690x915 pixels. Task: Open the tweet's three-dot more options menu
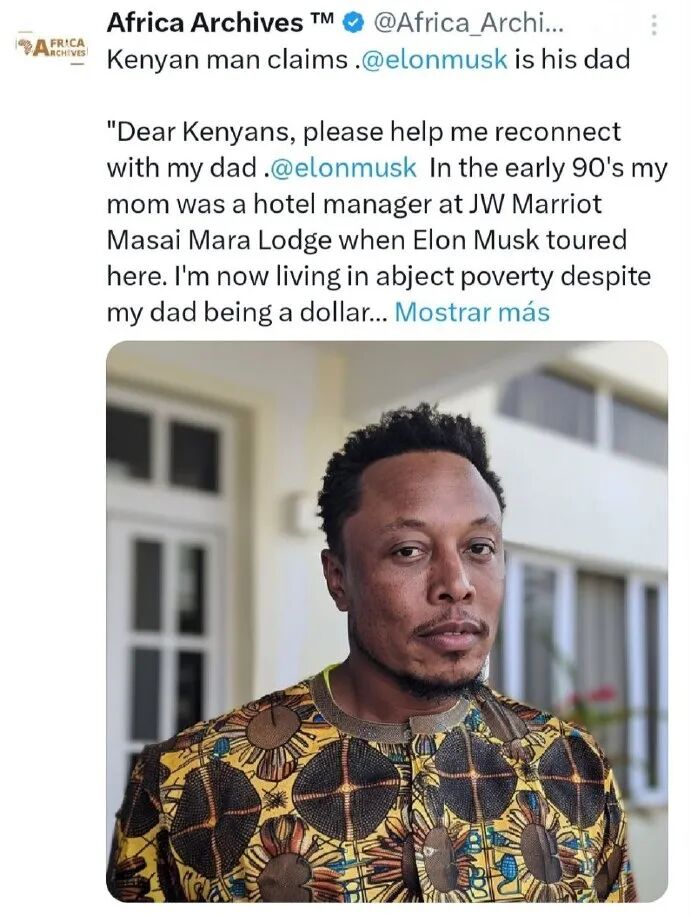[x=654, y=25]
